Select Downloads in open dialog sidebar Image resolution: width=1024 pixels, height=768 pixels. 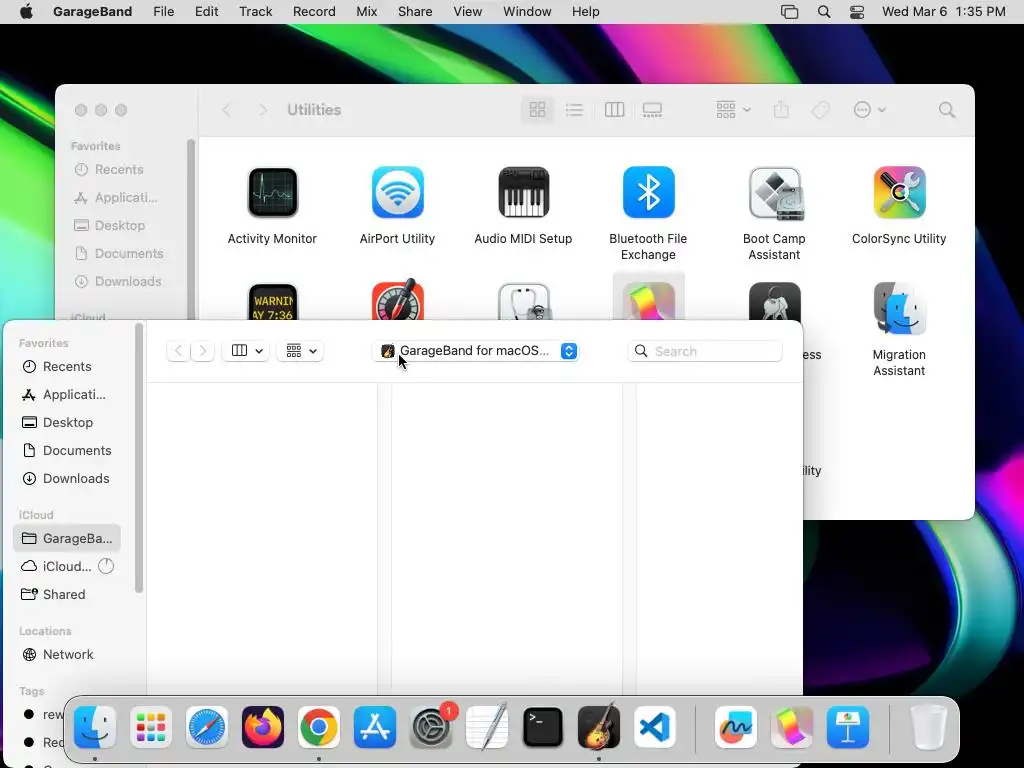point(65,479)
